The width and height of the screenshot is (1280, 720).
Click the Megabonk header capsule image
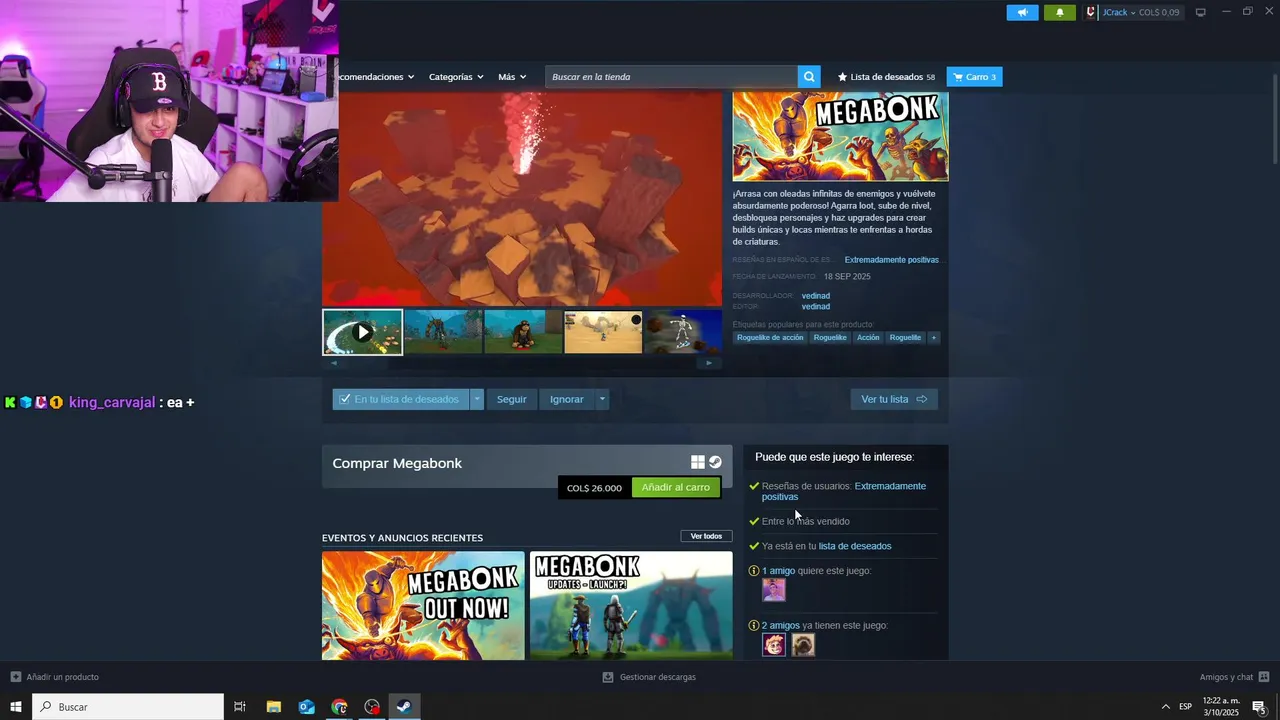point(840,136)
